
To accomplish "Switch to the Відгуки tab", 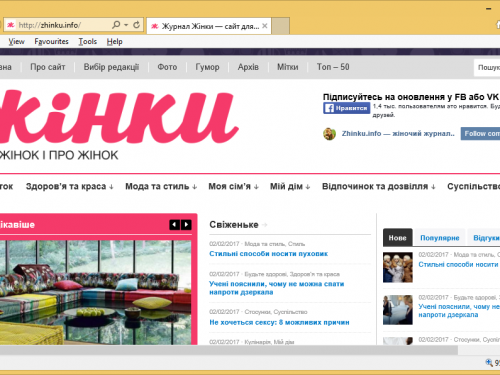I will click(x=485, y=238).
